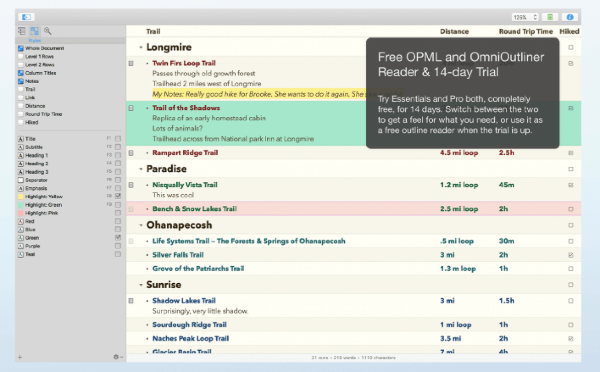
Task: Collapse the Sunrise section
Action: pyautogui.click(x=141, y=285)
